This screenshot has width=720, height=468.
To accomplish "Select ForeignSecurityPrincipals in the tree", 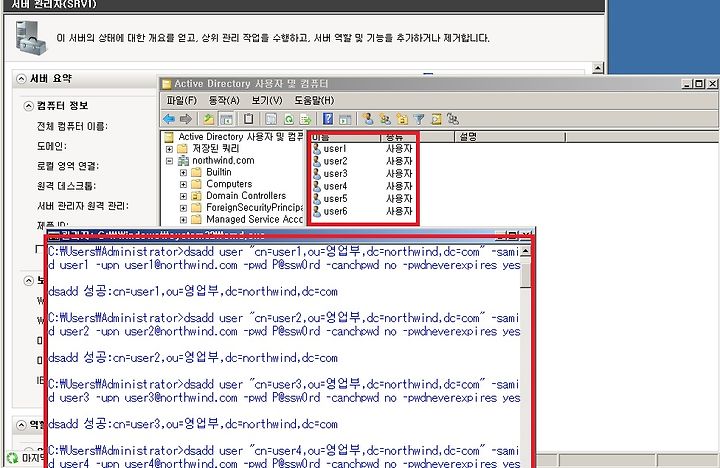I will pyautogui.click(x=254, y=208).
